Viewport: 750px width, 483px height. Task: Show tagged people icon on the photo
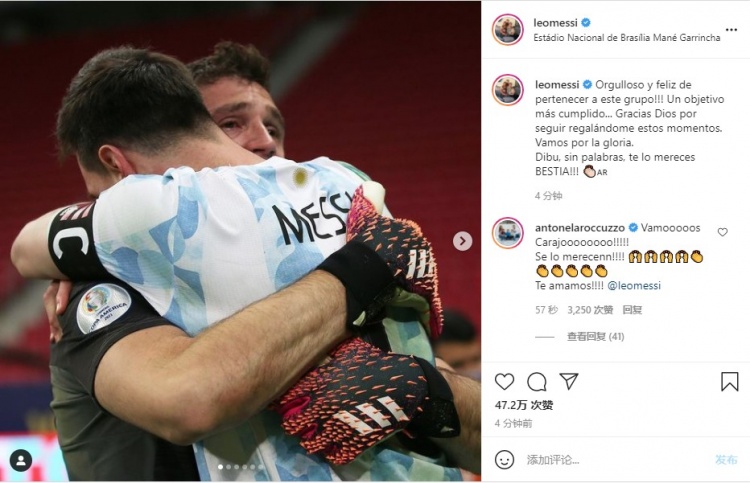pos(21,461)
